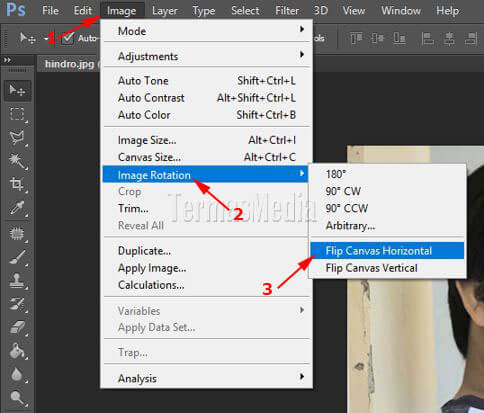Choose Auto Contrast

point(206,98)
